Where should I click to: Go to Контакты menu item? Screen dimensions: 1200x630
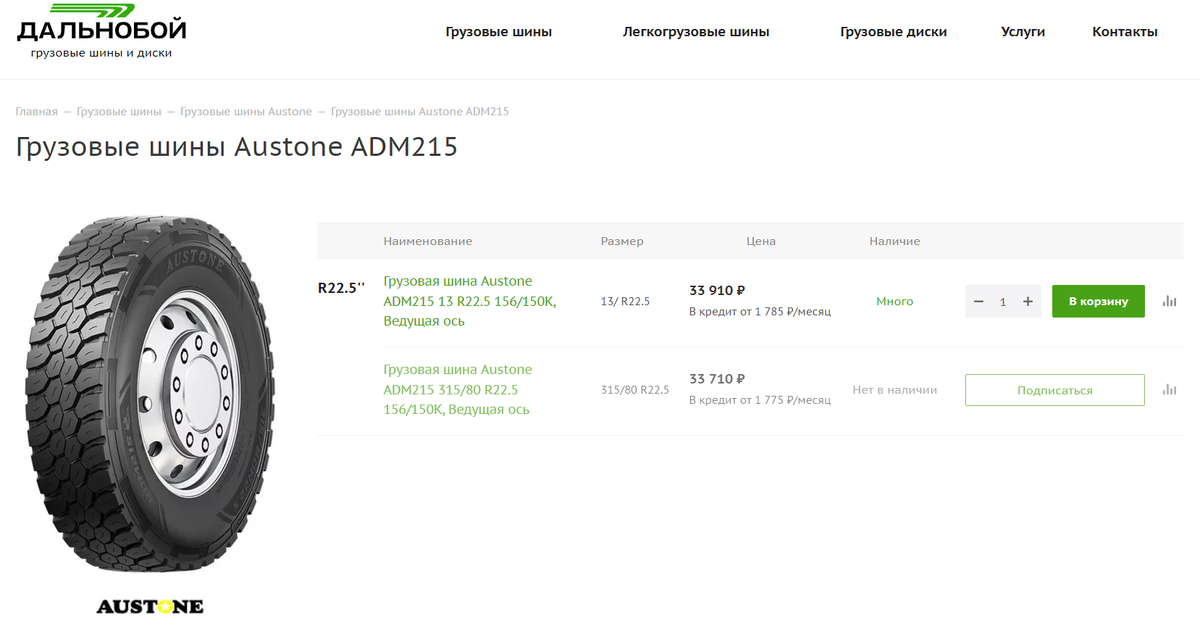pos(1125,32)
